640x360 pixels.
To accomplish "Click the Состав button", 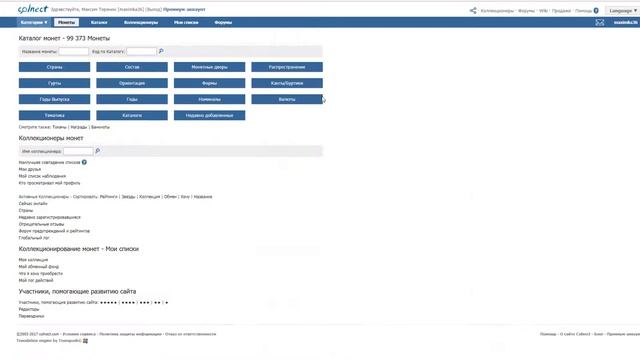I will 132,67.
